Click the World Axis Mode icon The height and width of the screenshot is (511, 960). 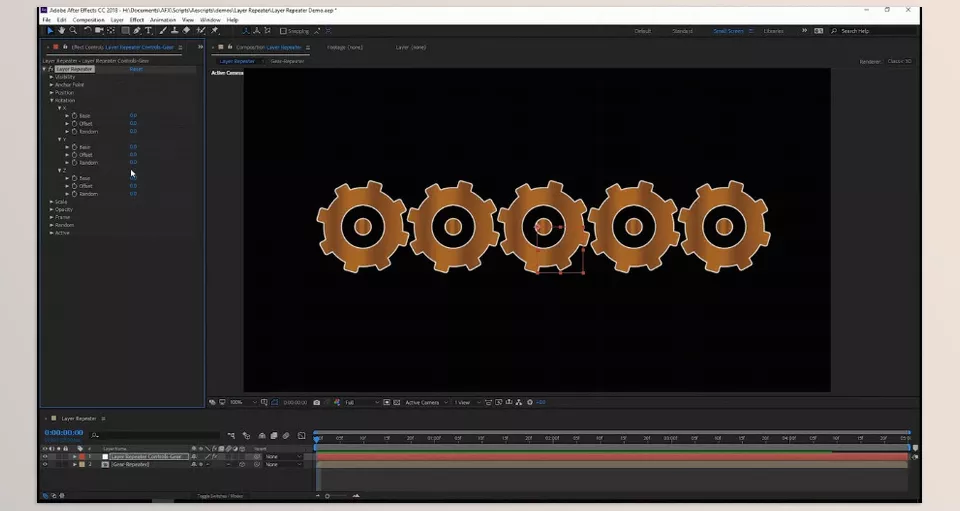pos(257,31)
